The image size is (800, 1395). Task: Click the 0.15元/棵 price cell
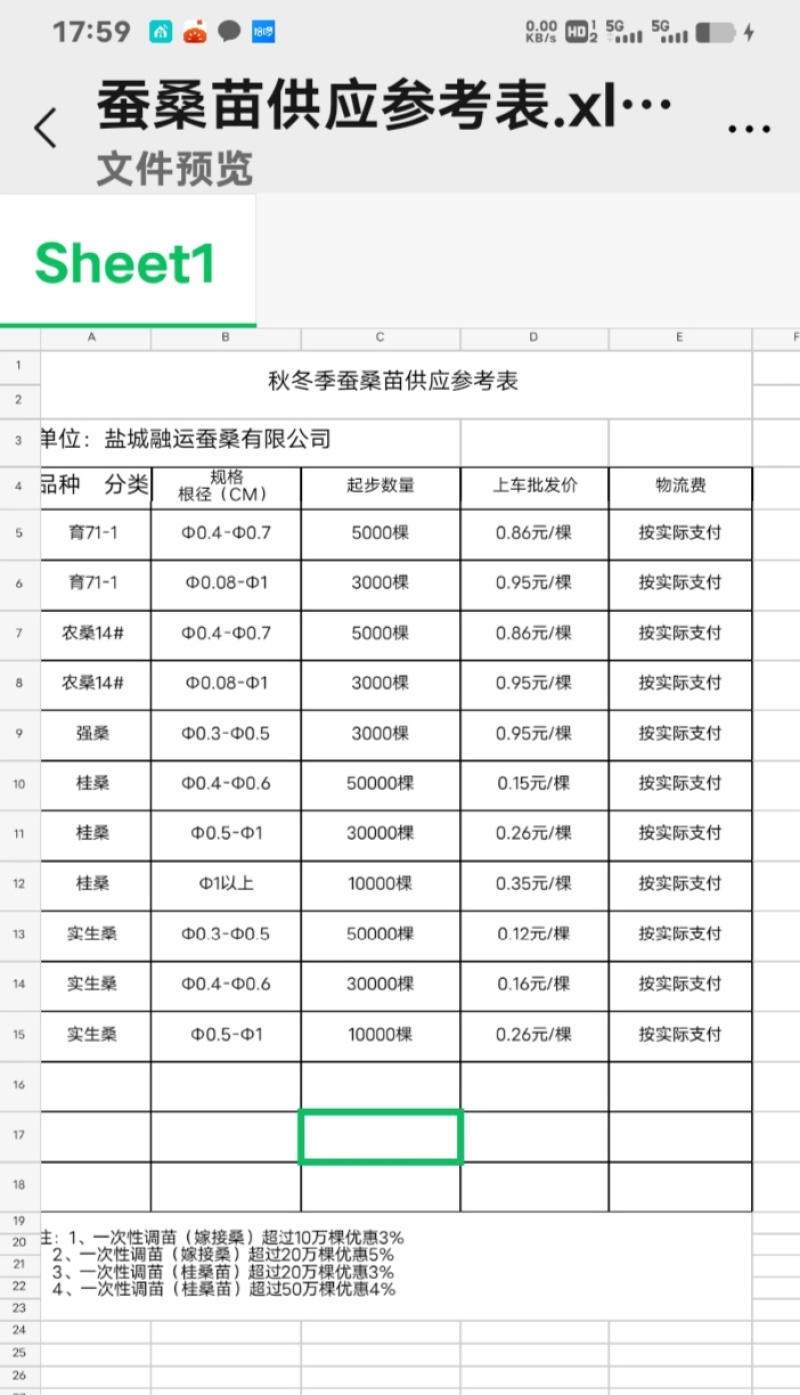[534, 784]
